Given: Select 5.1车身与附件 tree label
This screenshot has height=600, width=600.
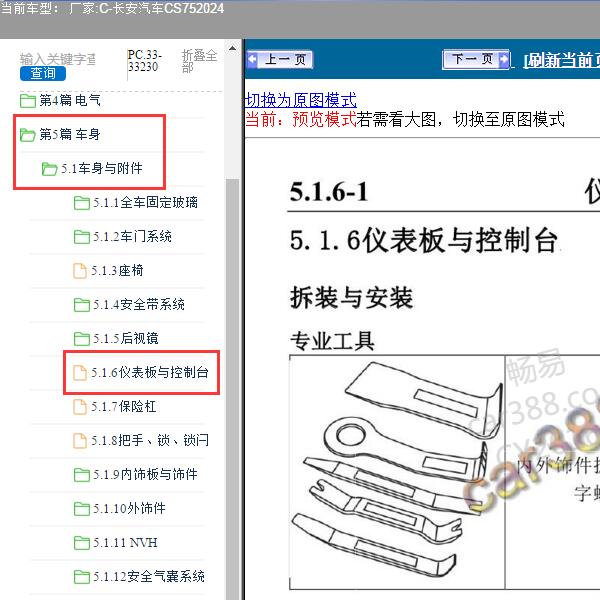Looking at the screenshot, I should pyautogui.click(x=102, y=169).
